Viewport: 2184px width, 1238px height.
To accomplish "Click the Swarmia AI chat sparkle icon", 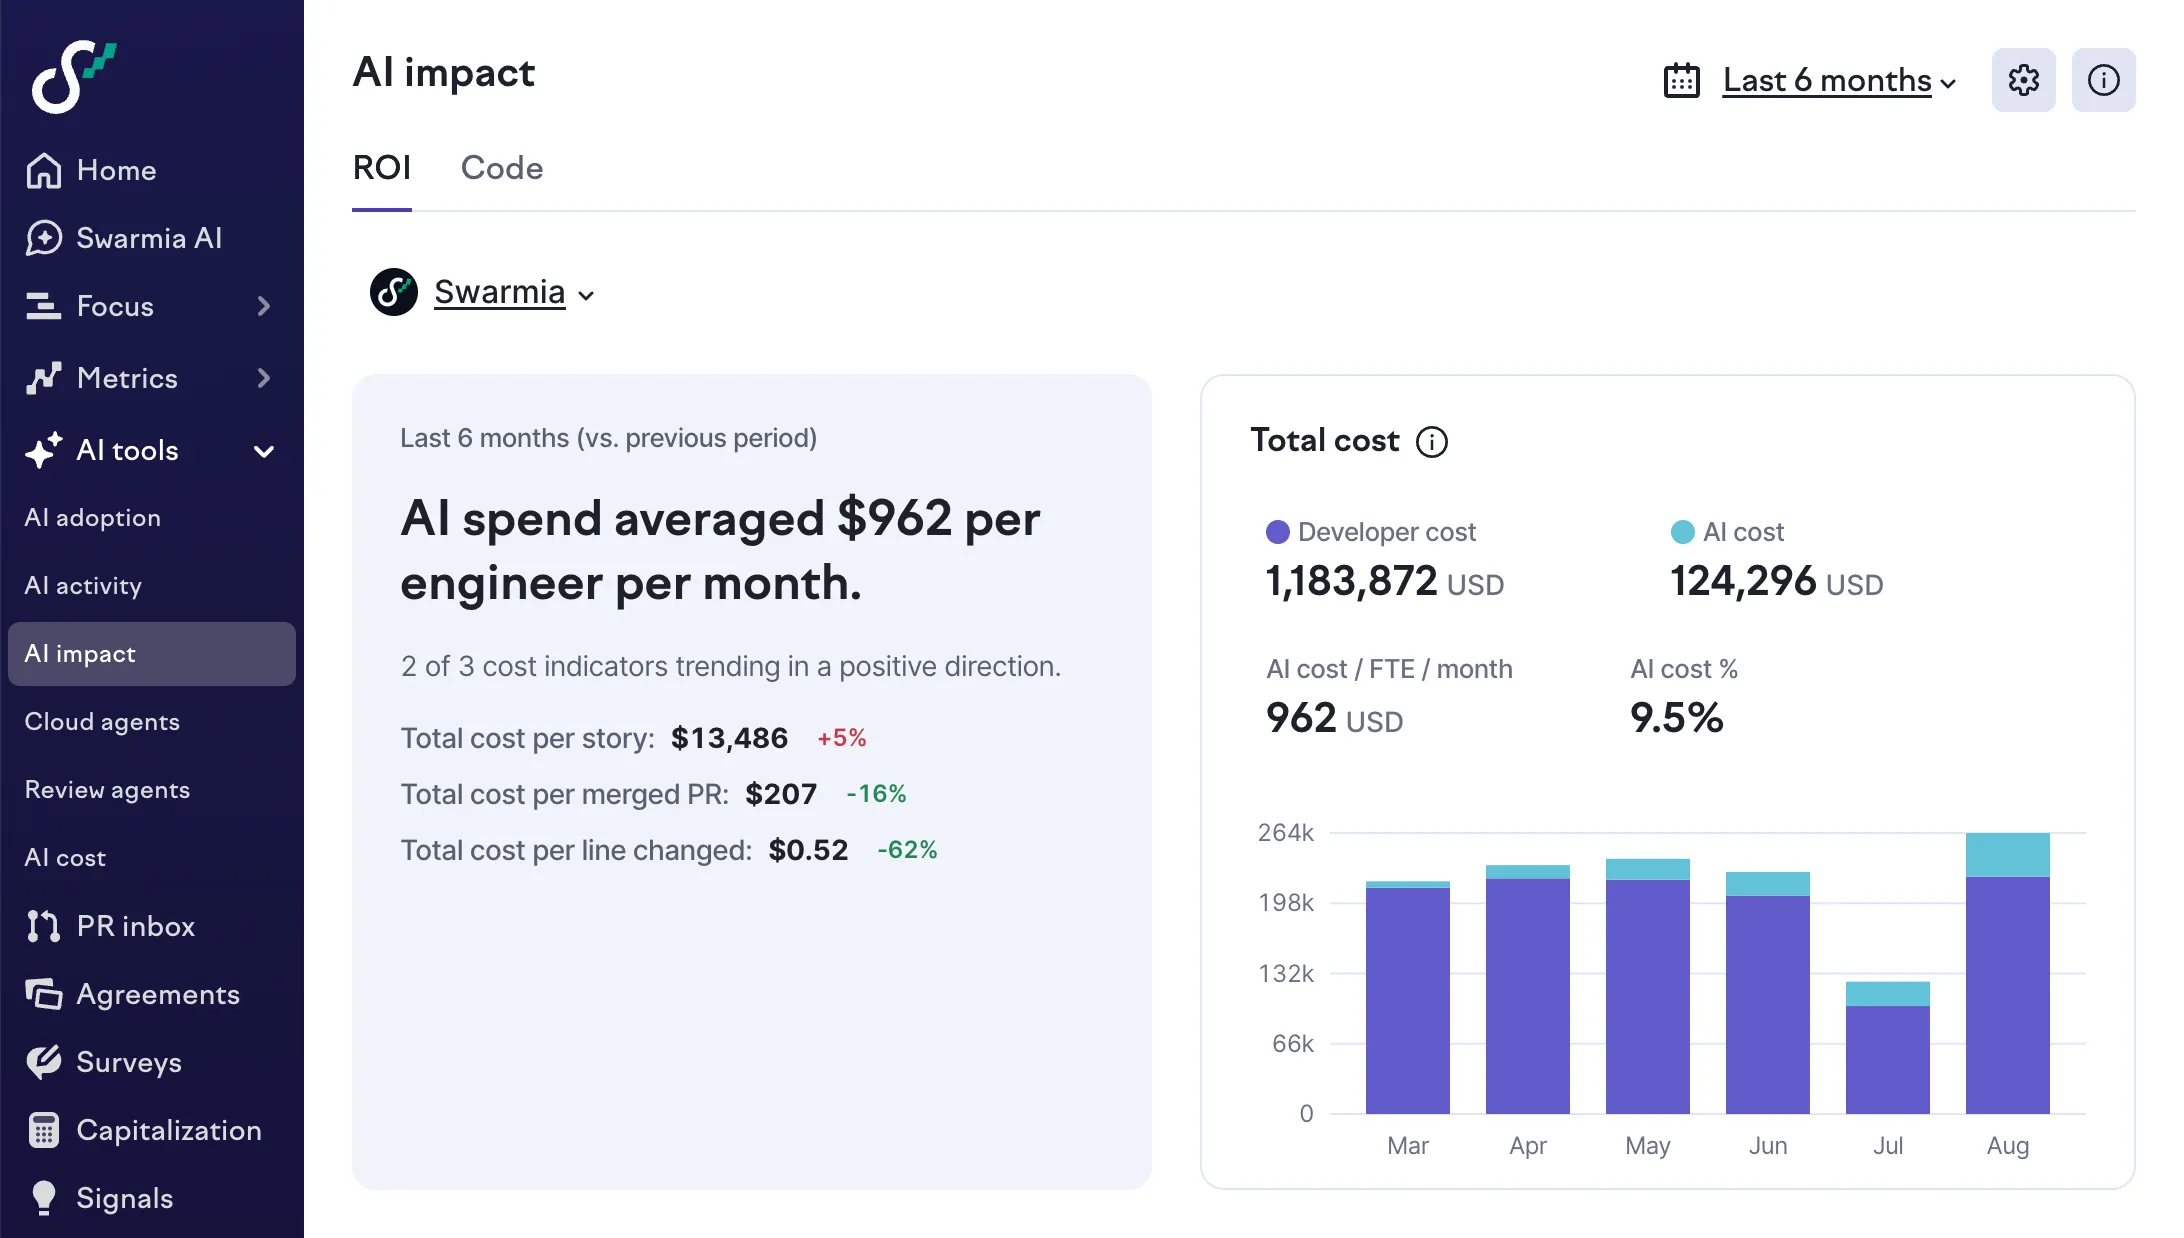I will [x=43, y=238].
